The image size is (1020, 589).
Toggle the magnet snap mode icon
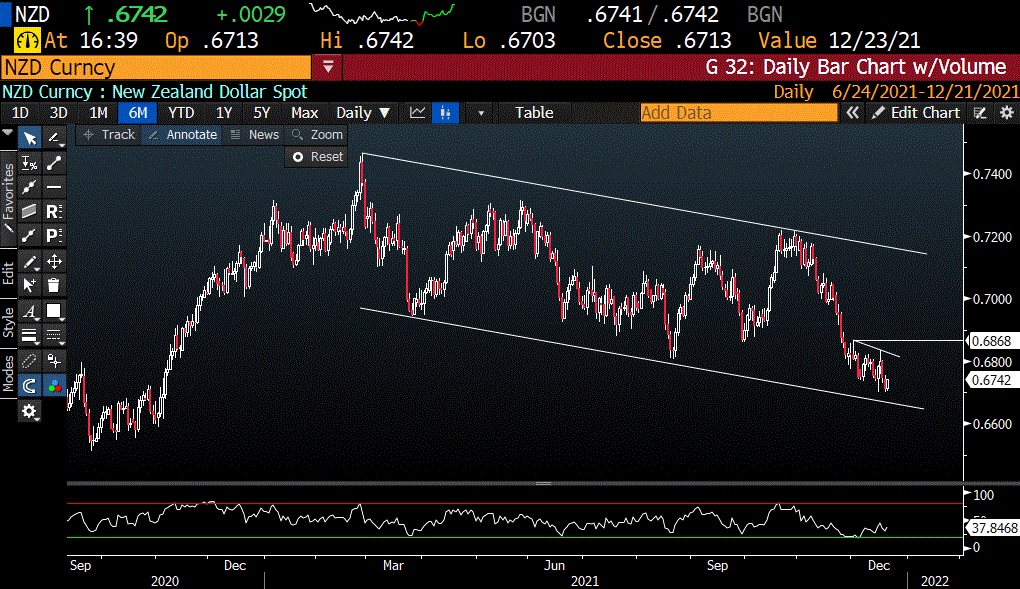(30, 384)
